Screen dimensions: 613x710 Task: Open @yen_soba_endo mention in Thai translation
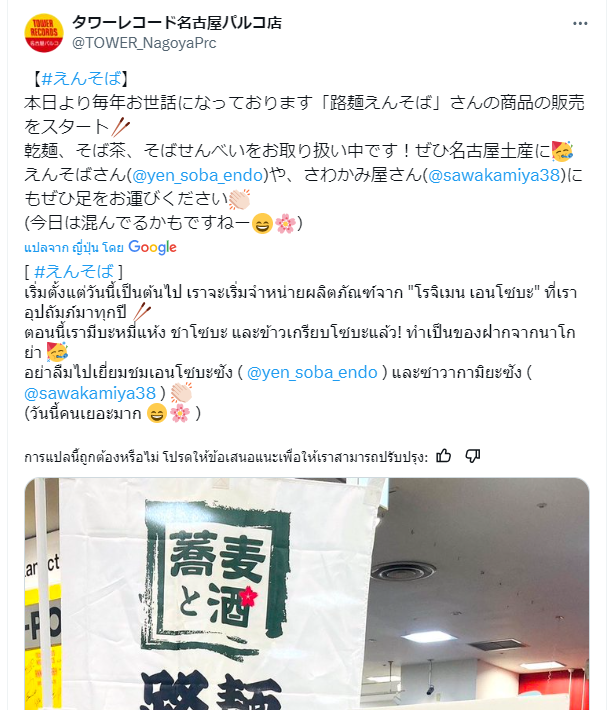(x=312, y=372)
